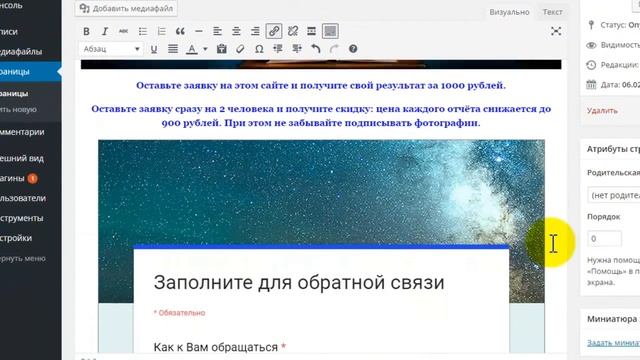640x360 pixels.
Task: Underline the selected text
Action: (154, 49)
